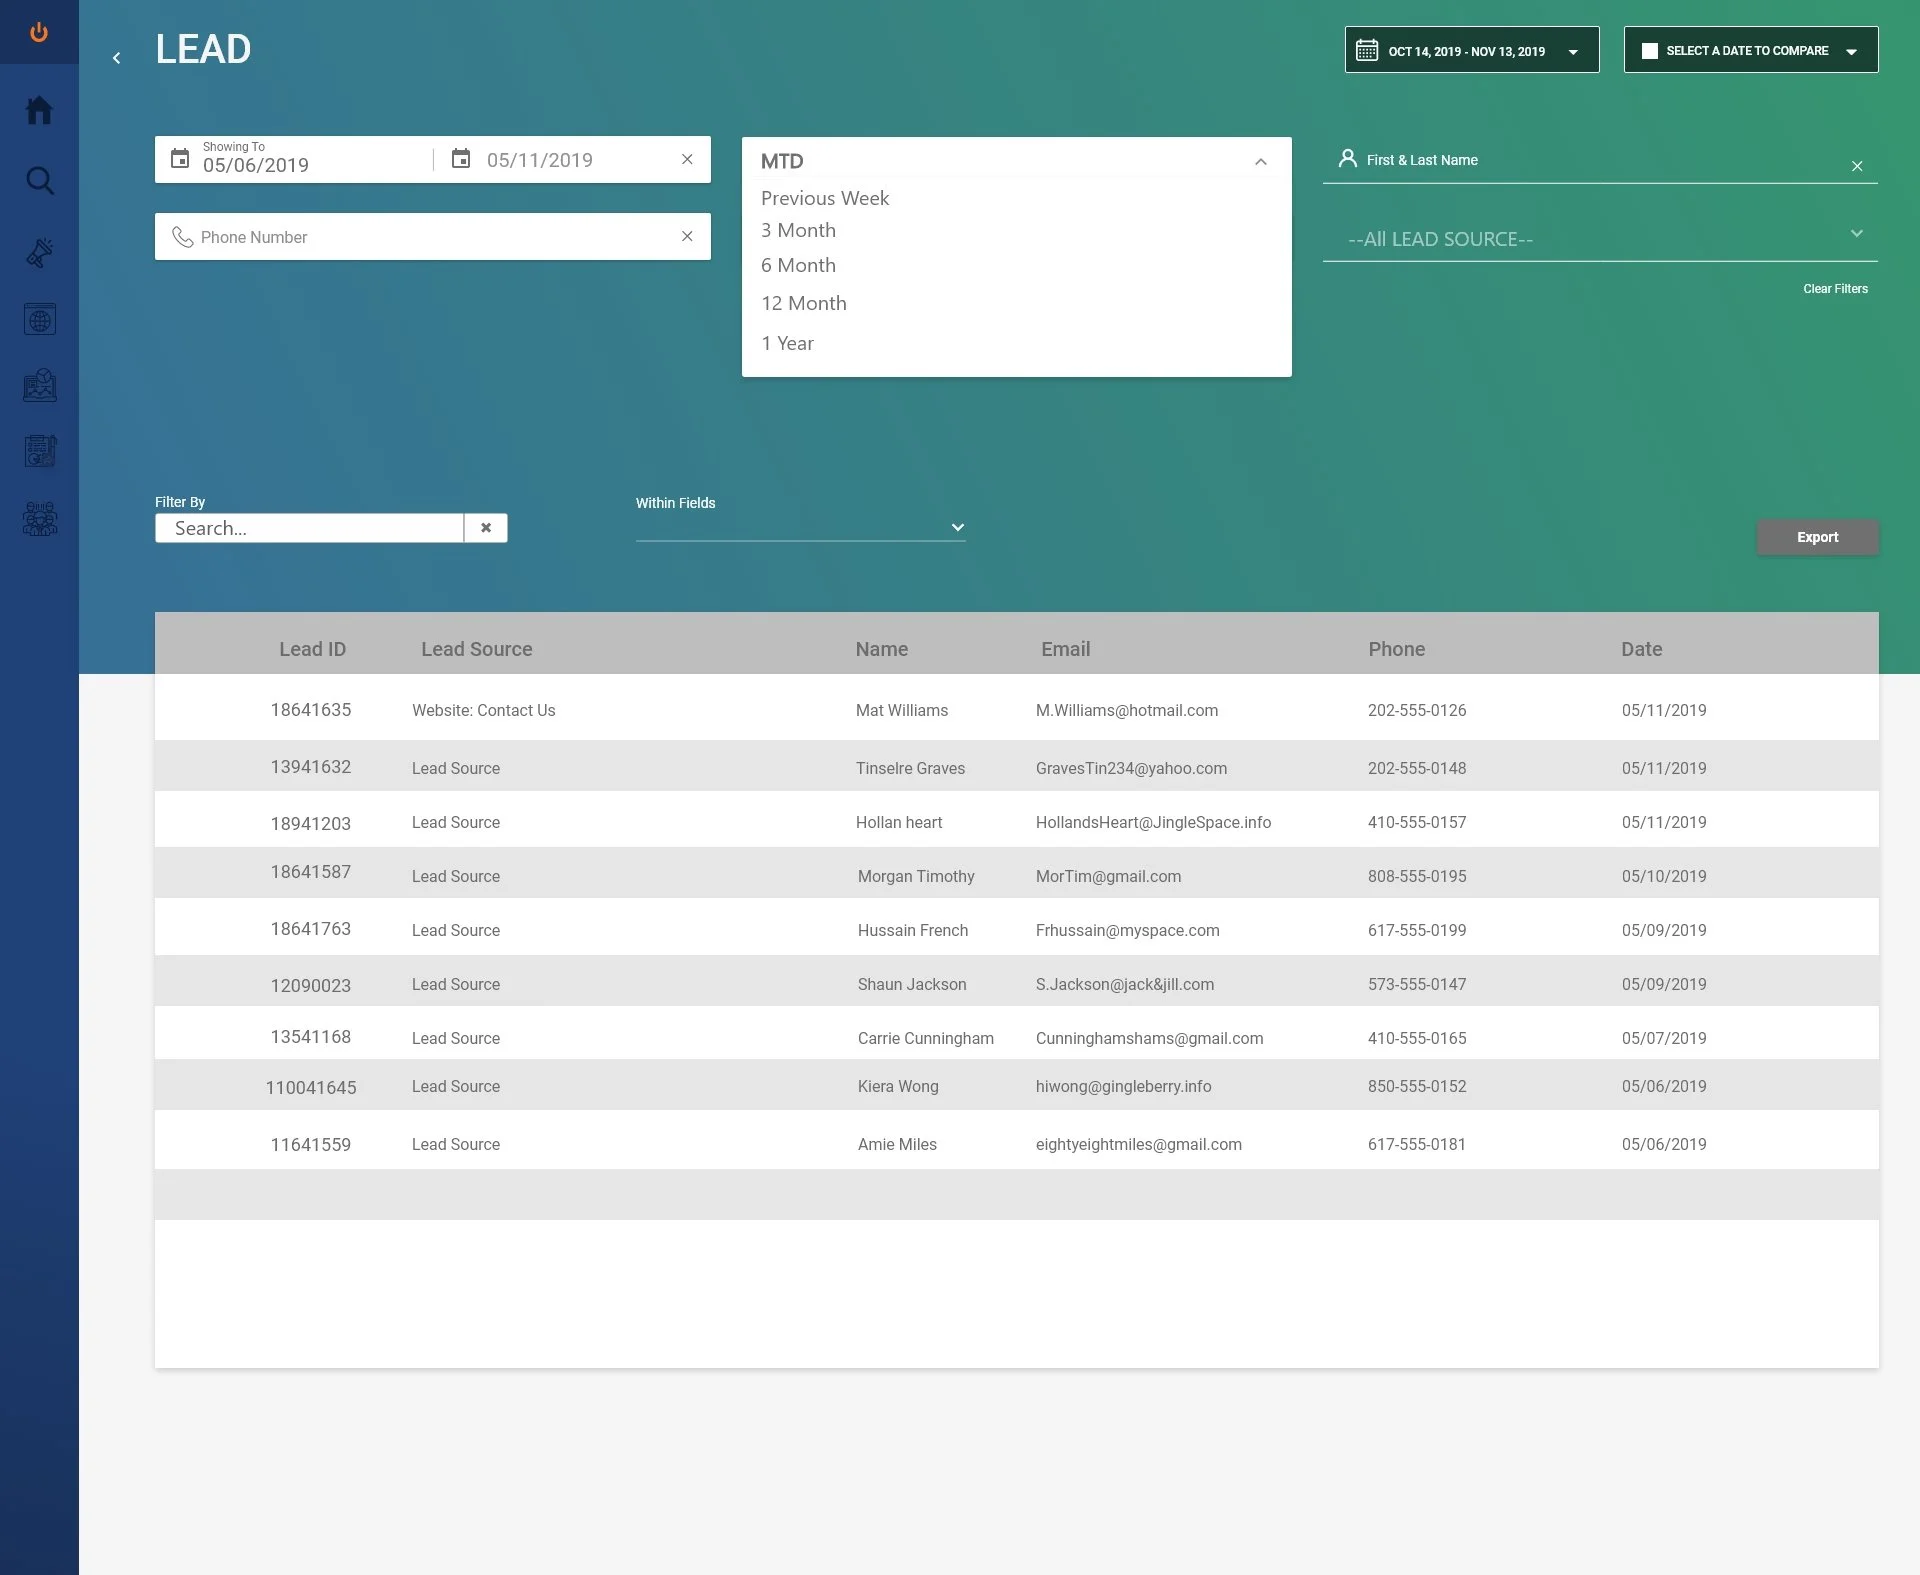Viewport: 1920px width, 1575px height.
Task: Click the Clear Filters link
Action: click(1835, 289)
